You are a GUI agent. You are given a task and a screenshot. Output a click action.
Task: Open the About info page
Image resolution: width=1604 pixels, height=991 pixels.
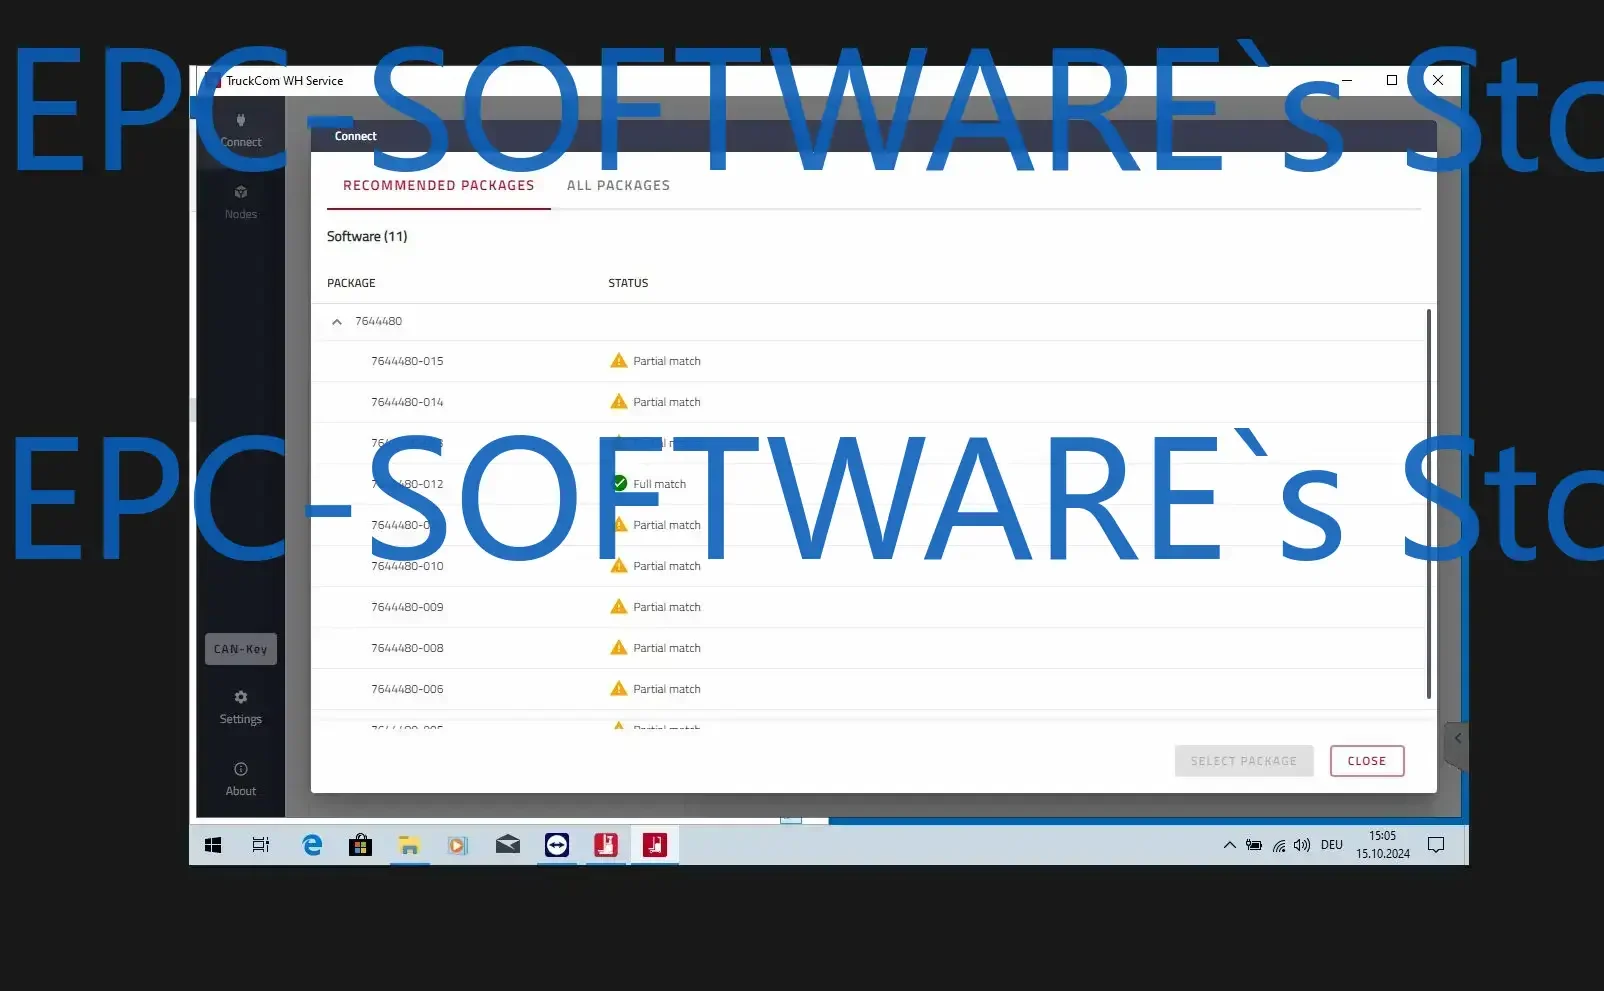coord(241,779)
